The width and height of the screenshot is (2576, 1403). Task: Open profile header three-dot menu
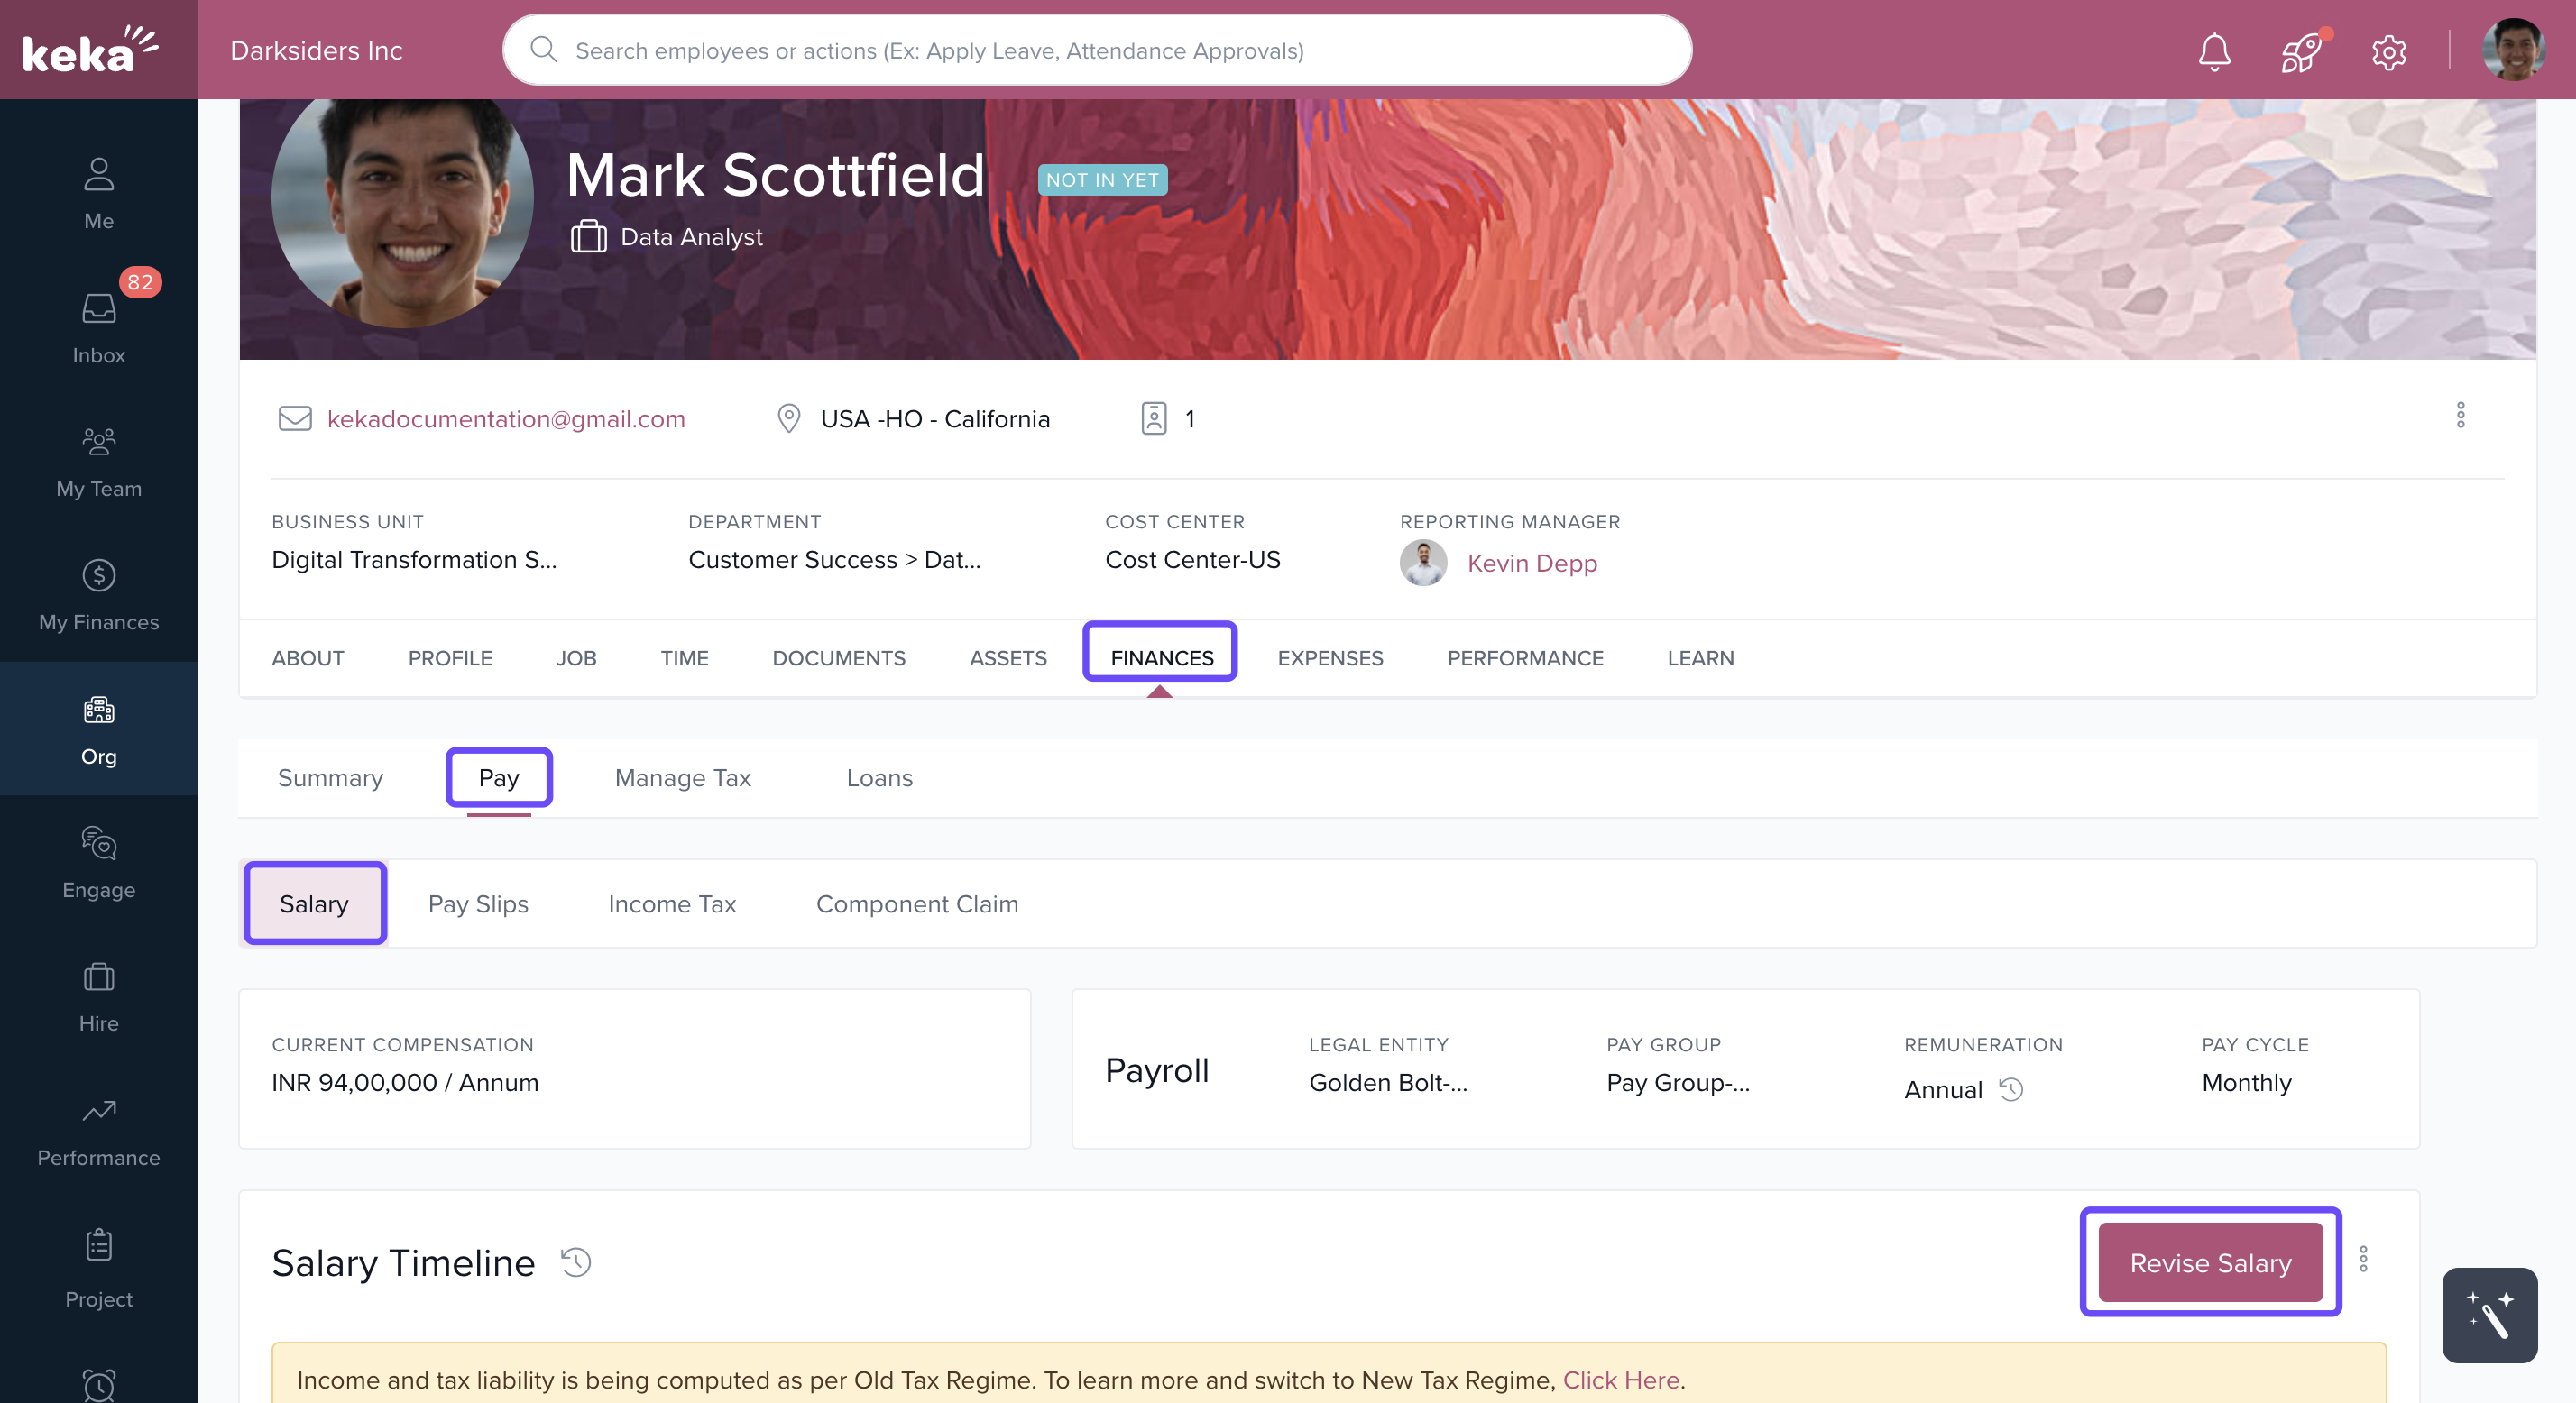[2460, 415]
